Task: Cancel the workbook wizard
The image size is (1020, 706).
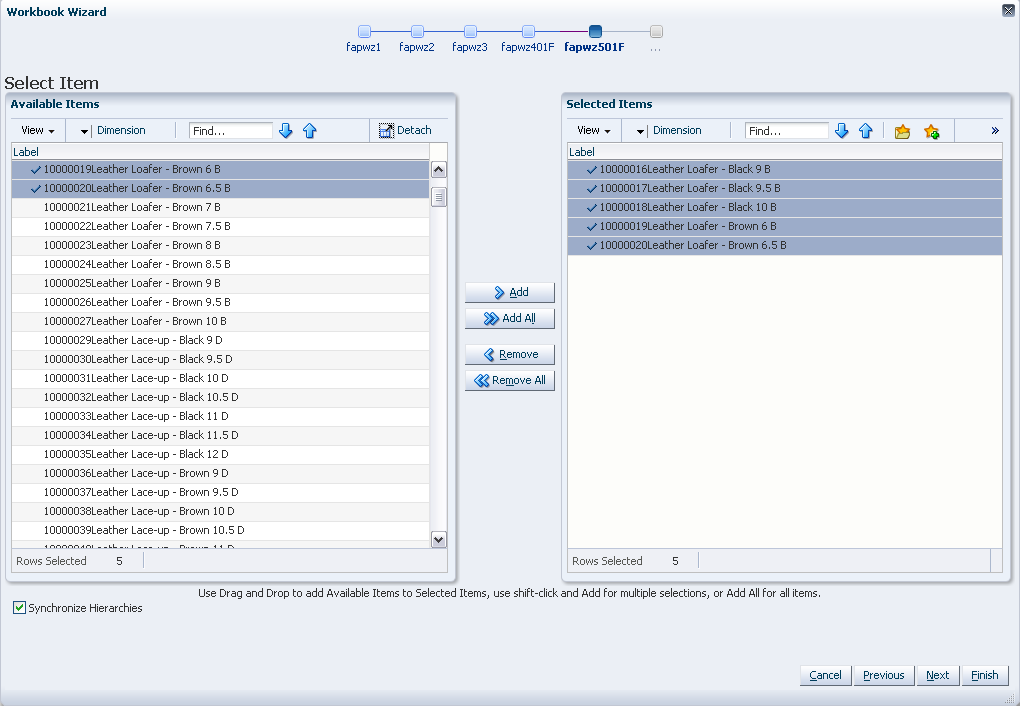Action: coord(825,675)
